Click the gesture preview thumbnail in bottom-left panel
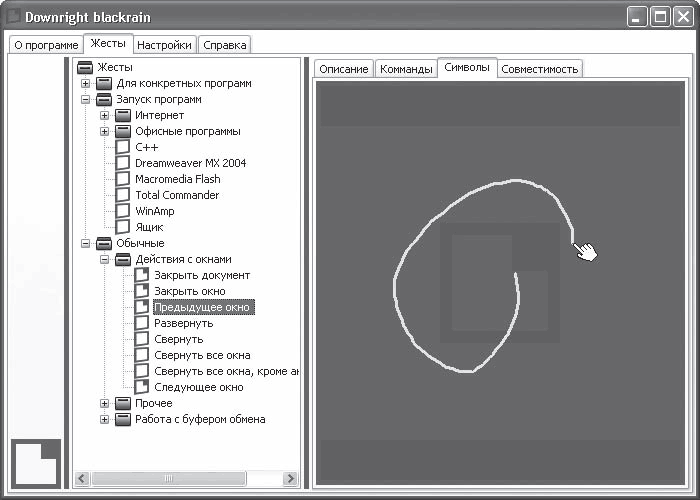This screenshot has width=700, height=500. point(36,463)
